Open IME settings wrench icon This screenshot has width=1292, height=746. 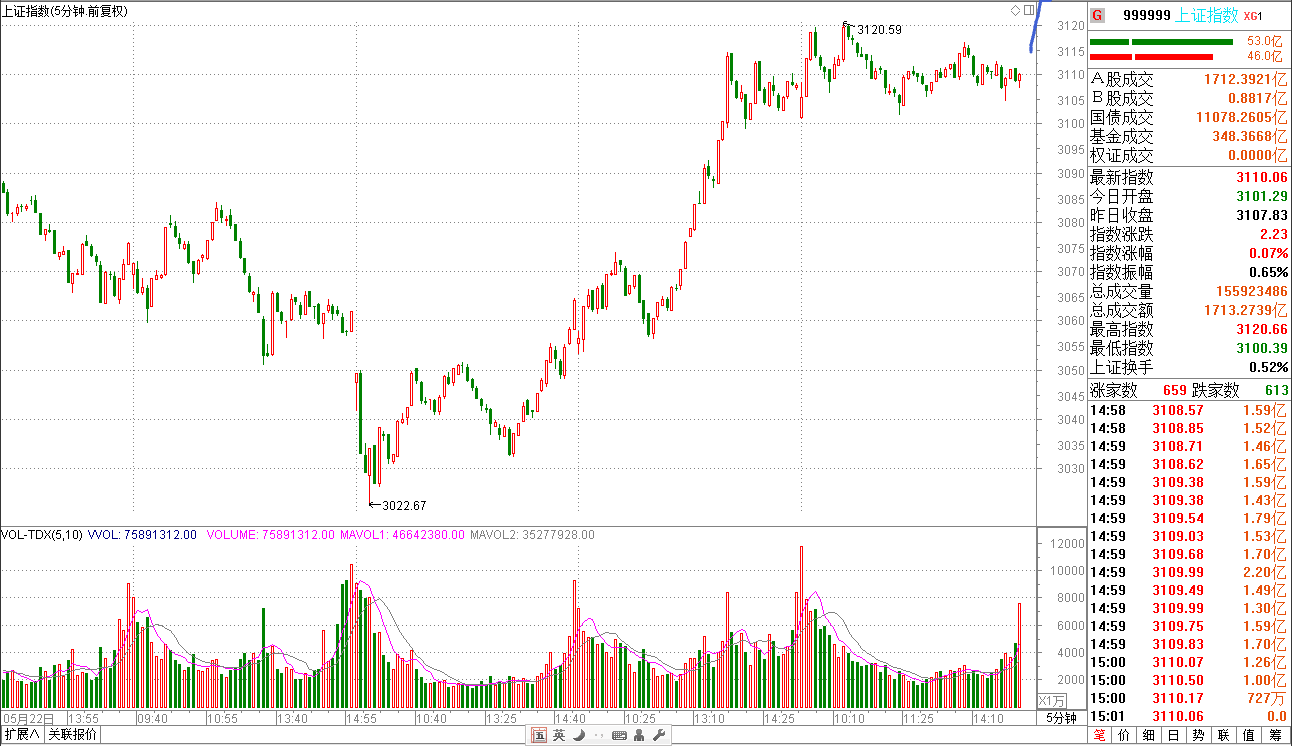tap(659, 735)
